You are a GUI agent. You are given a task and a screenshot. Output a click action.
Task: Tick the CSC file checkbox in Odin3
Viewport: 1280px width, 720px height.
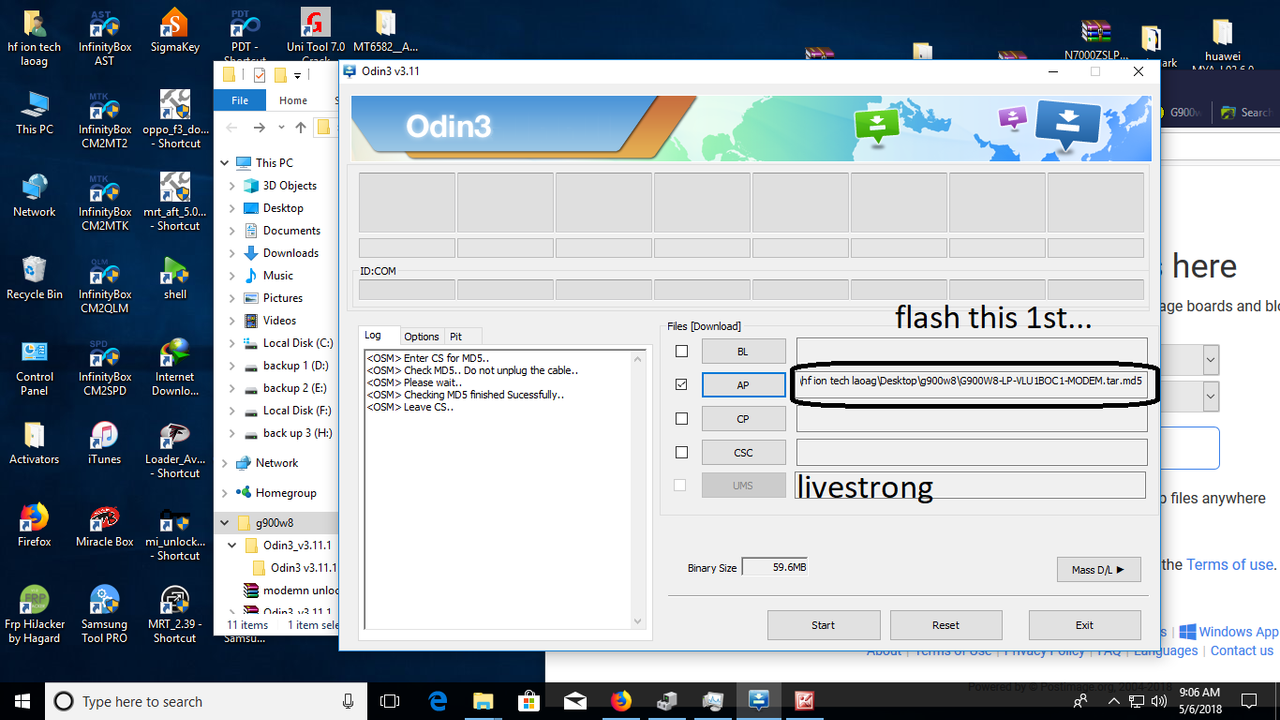click(x=681, y=452)
